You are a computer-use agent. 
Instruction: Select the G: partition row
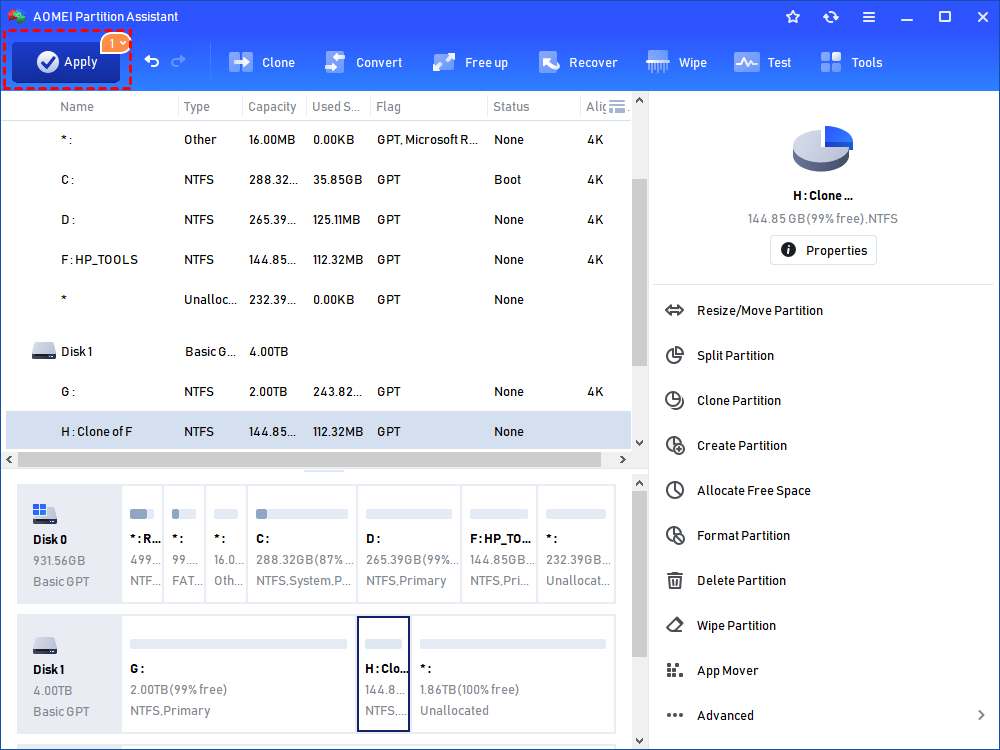(318, 392)
